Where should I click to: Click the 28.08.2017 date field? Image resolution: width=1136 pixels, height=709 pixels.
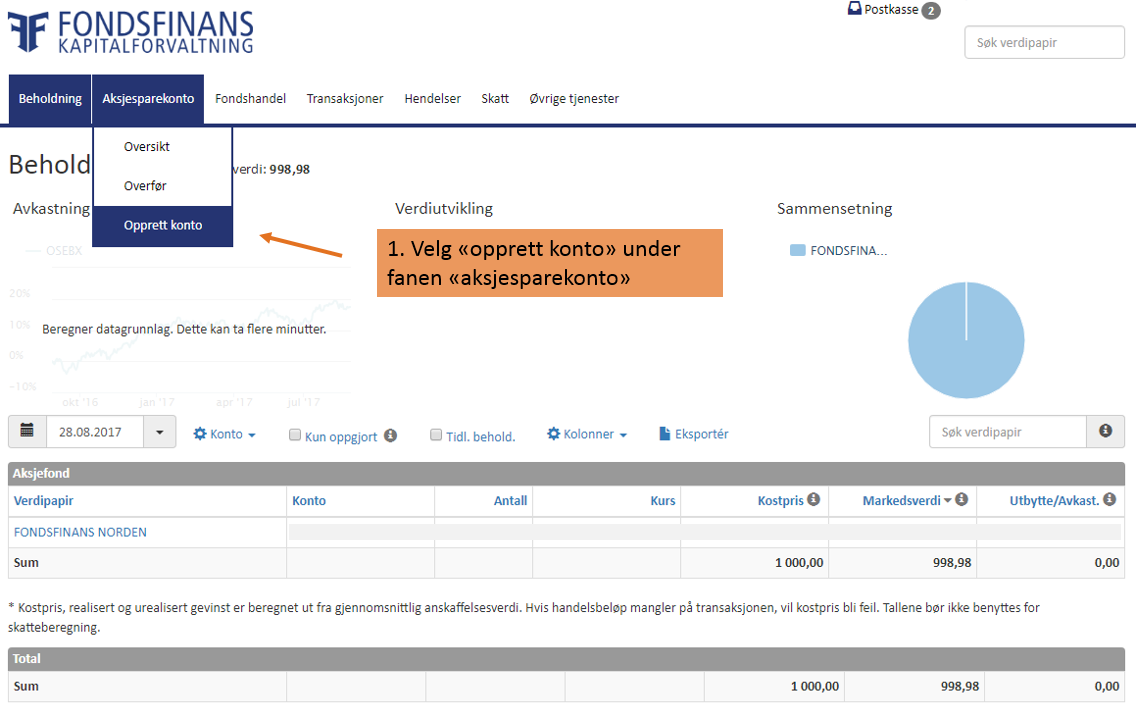[x=95, y=432]
